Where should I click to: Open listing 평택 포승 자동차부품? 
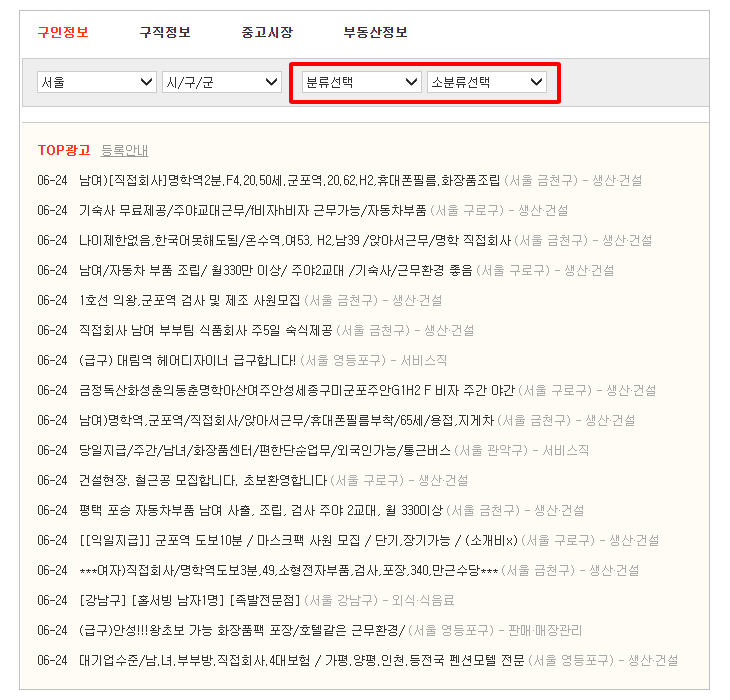click(261, 510)
